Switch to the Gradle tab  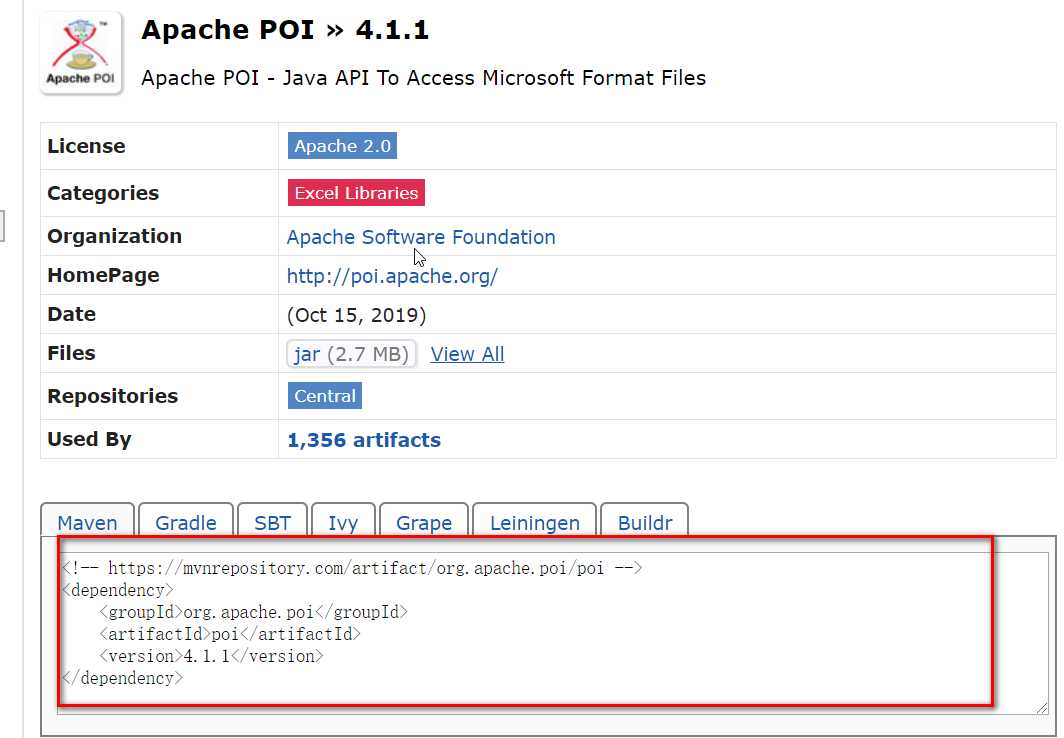tap(186, 521)
